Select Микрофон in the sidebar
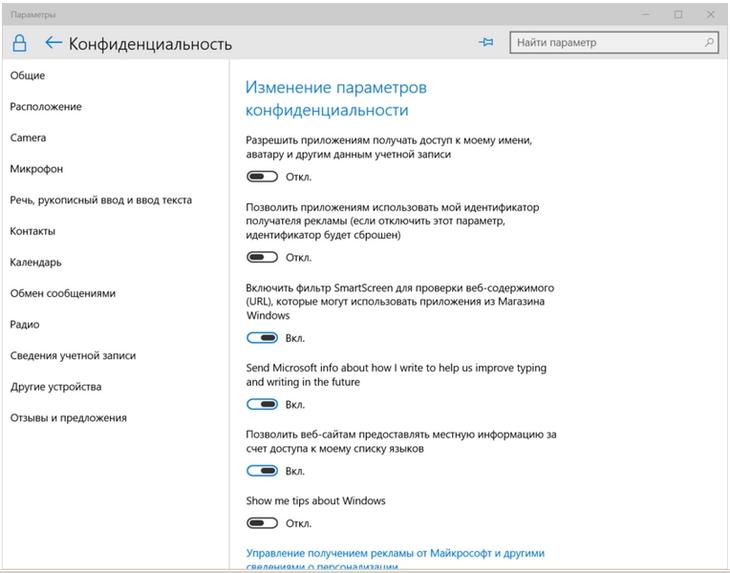 (36, 169)
